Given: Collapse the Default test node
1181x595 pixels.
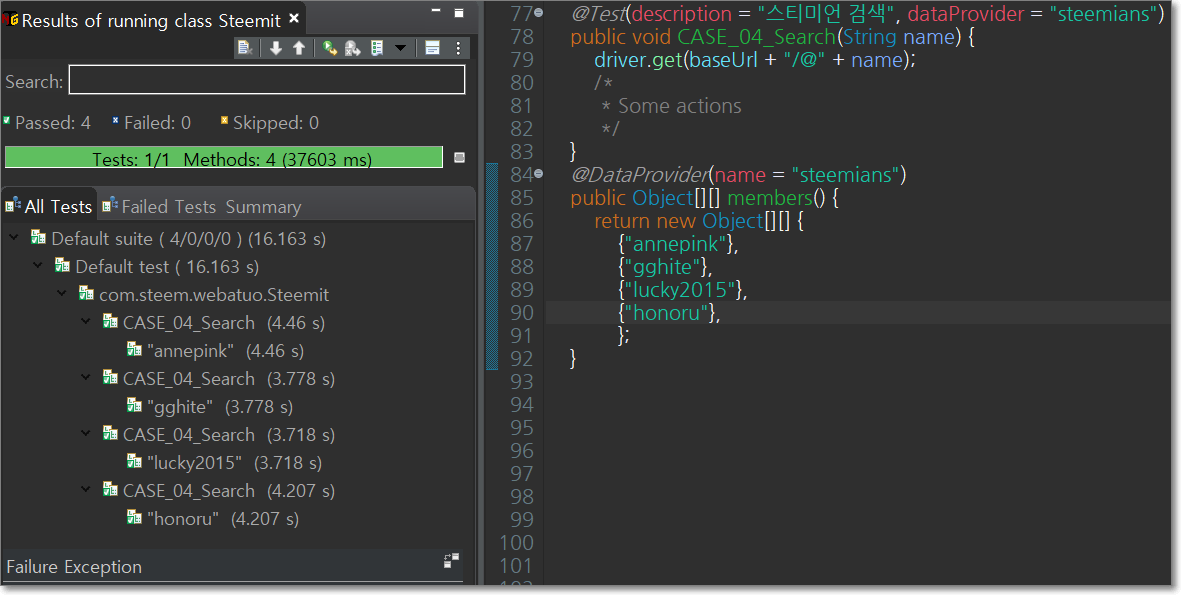Looking at the screenshot, I should pos(38,266).
